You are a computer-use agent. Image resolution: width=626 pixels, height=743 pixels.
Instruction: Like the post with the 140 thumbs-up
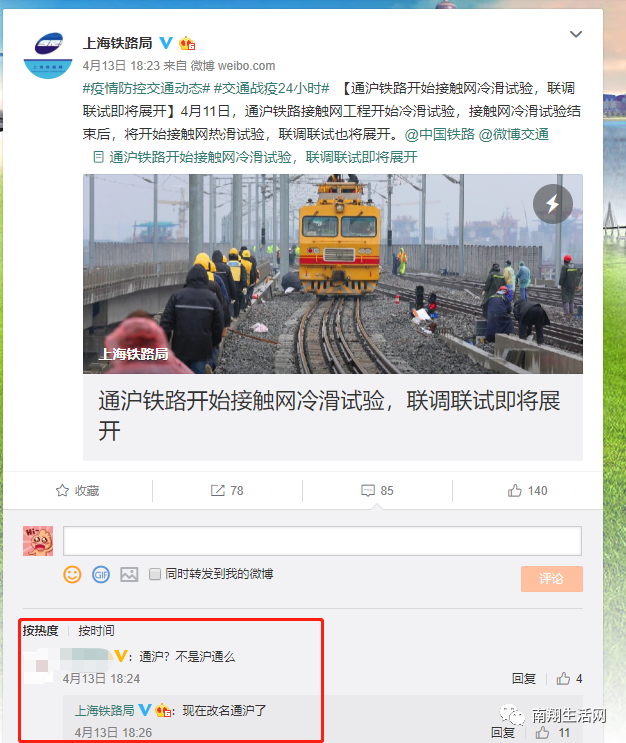(x=527, y=490)
